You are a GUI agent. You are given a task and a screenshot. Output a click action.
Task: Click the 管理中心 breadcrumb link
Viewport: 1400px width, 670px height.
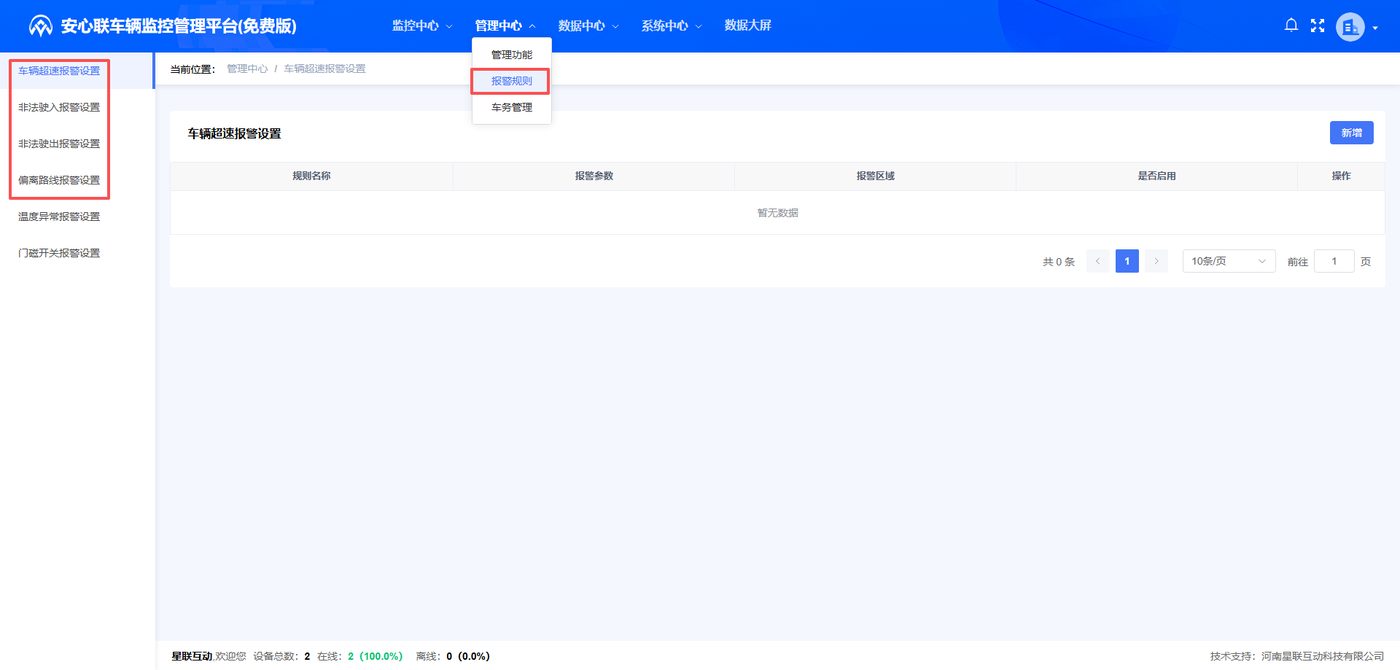(247, 69)
